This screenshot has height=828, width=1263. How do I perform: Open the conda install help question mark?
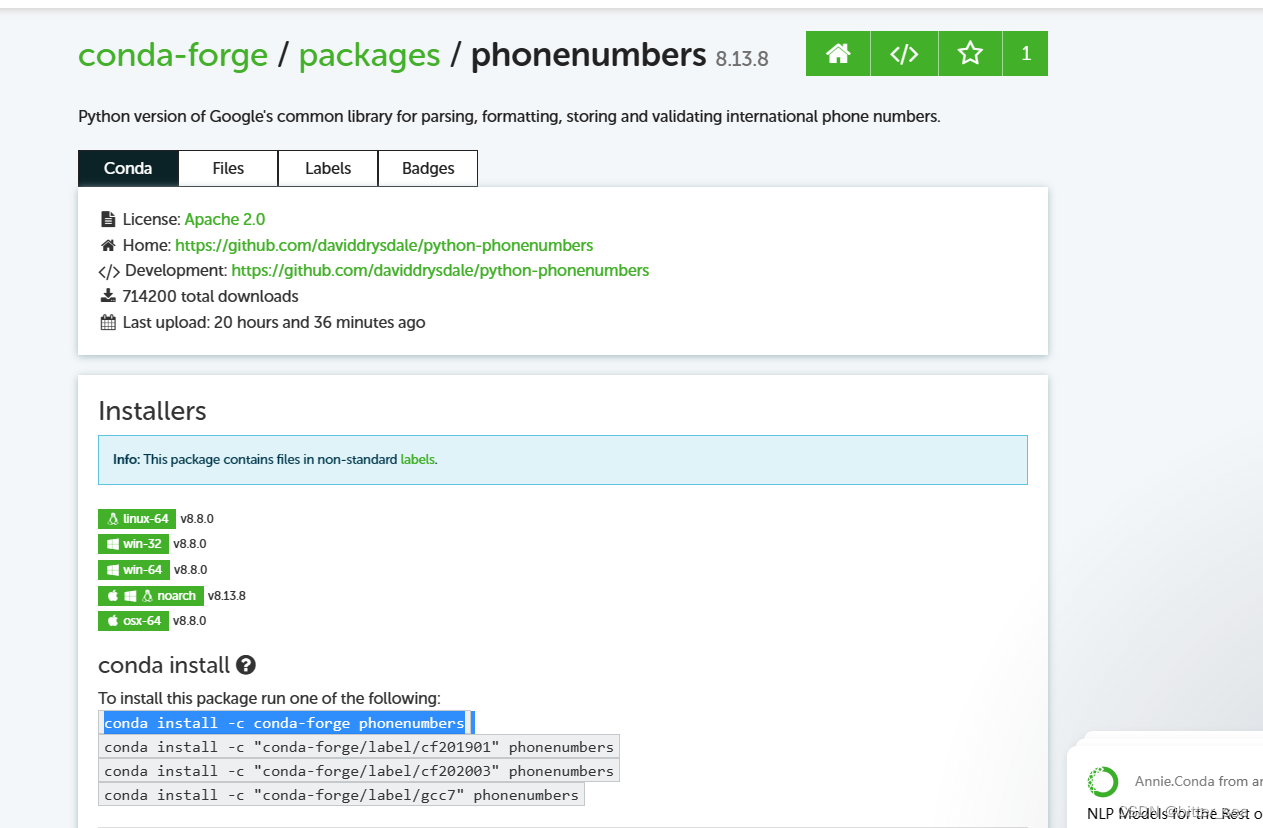(244, 664)
